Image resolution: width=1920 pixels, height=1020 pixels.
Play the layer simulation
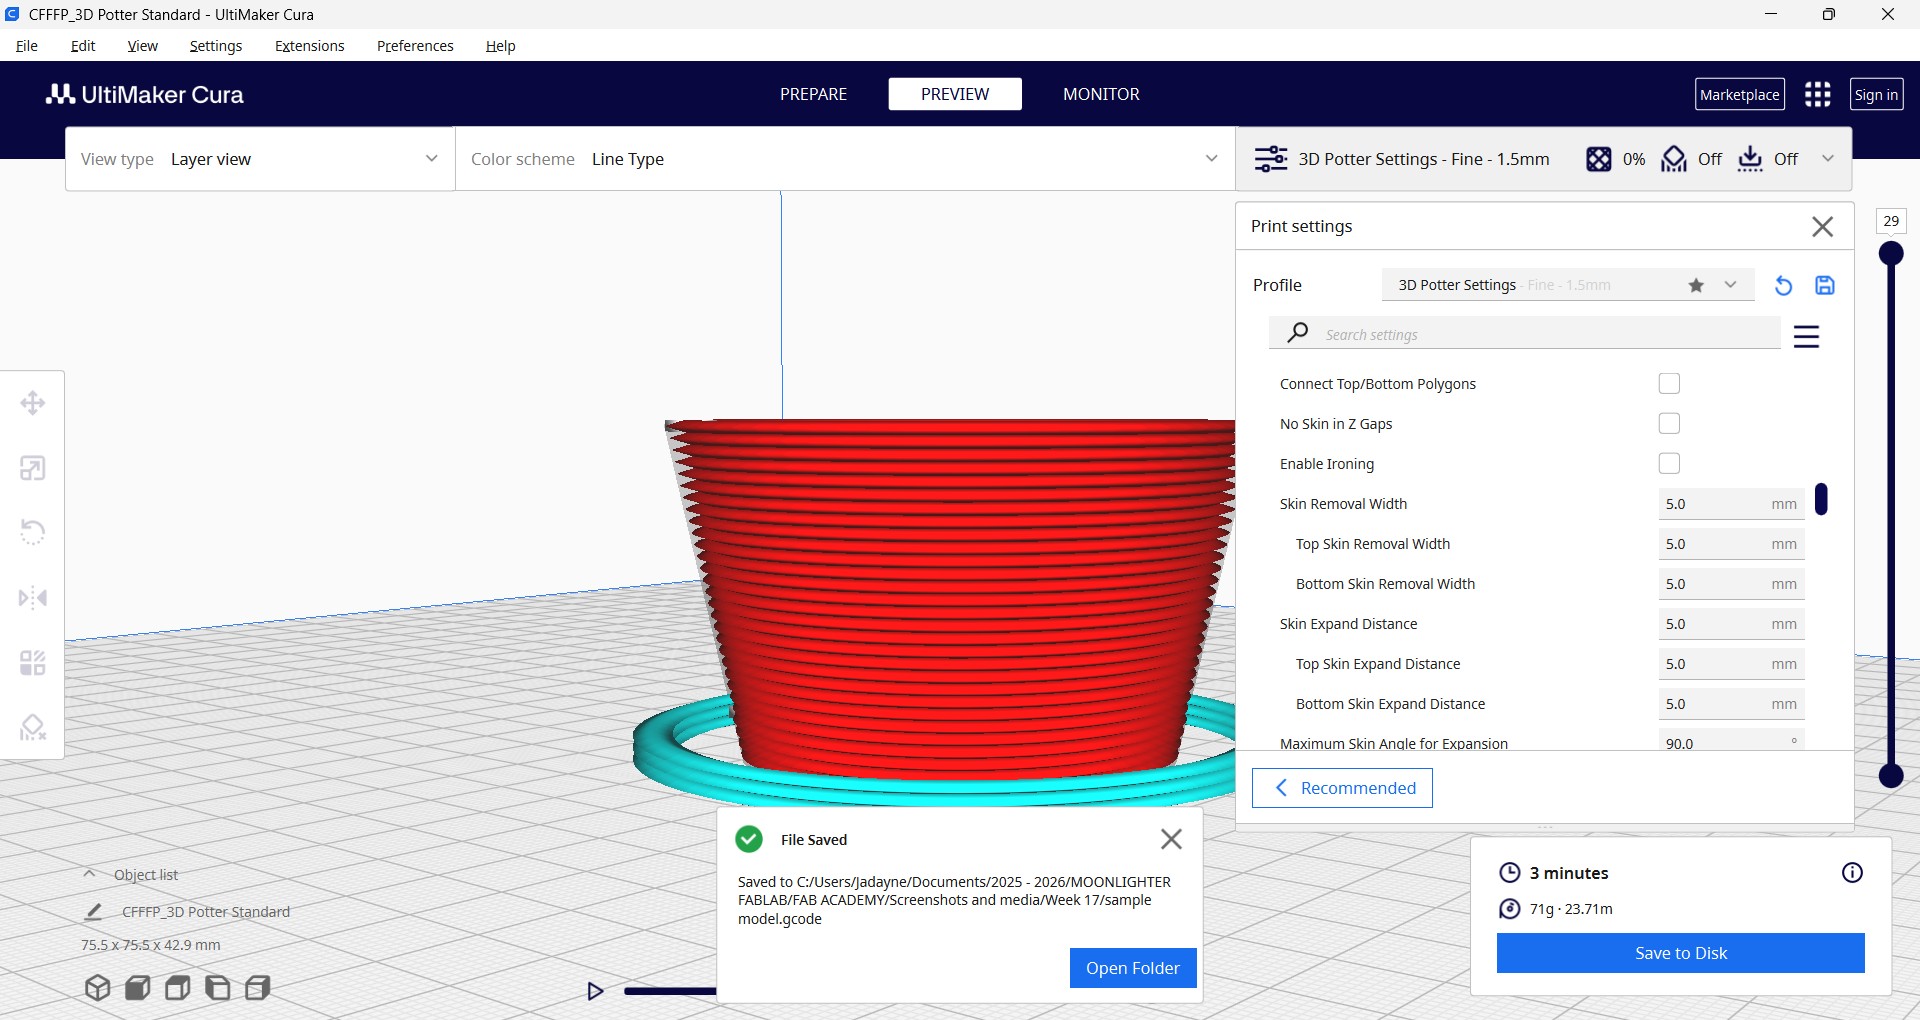(x=595, y=991)
